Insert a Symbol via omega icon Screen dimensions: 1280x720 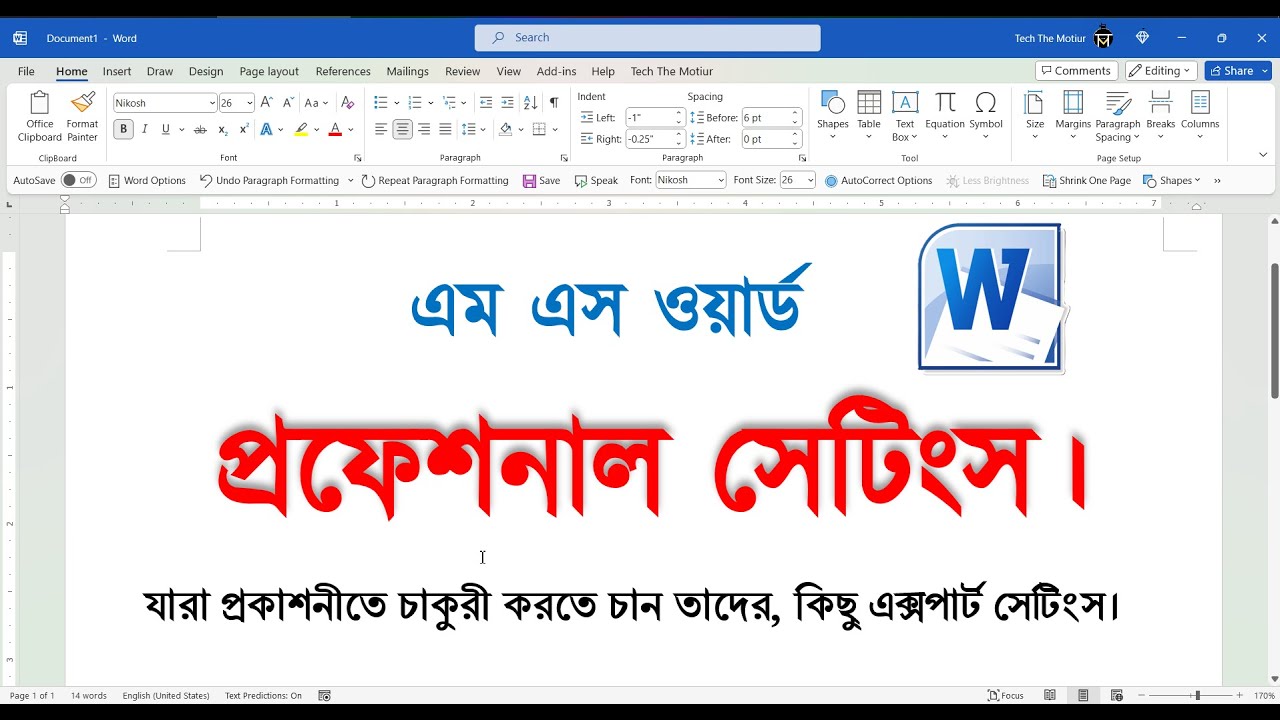[x=985, y=116]
